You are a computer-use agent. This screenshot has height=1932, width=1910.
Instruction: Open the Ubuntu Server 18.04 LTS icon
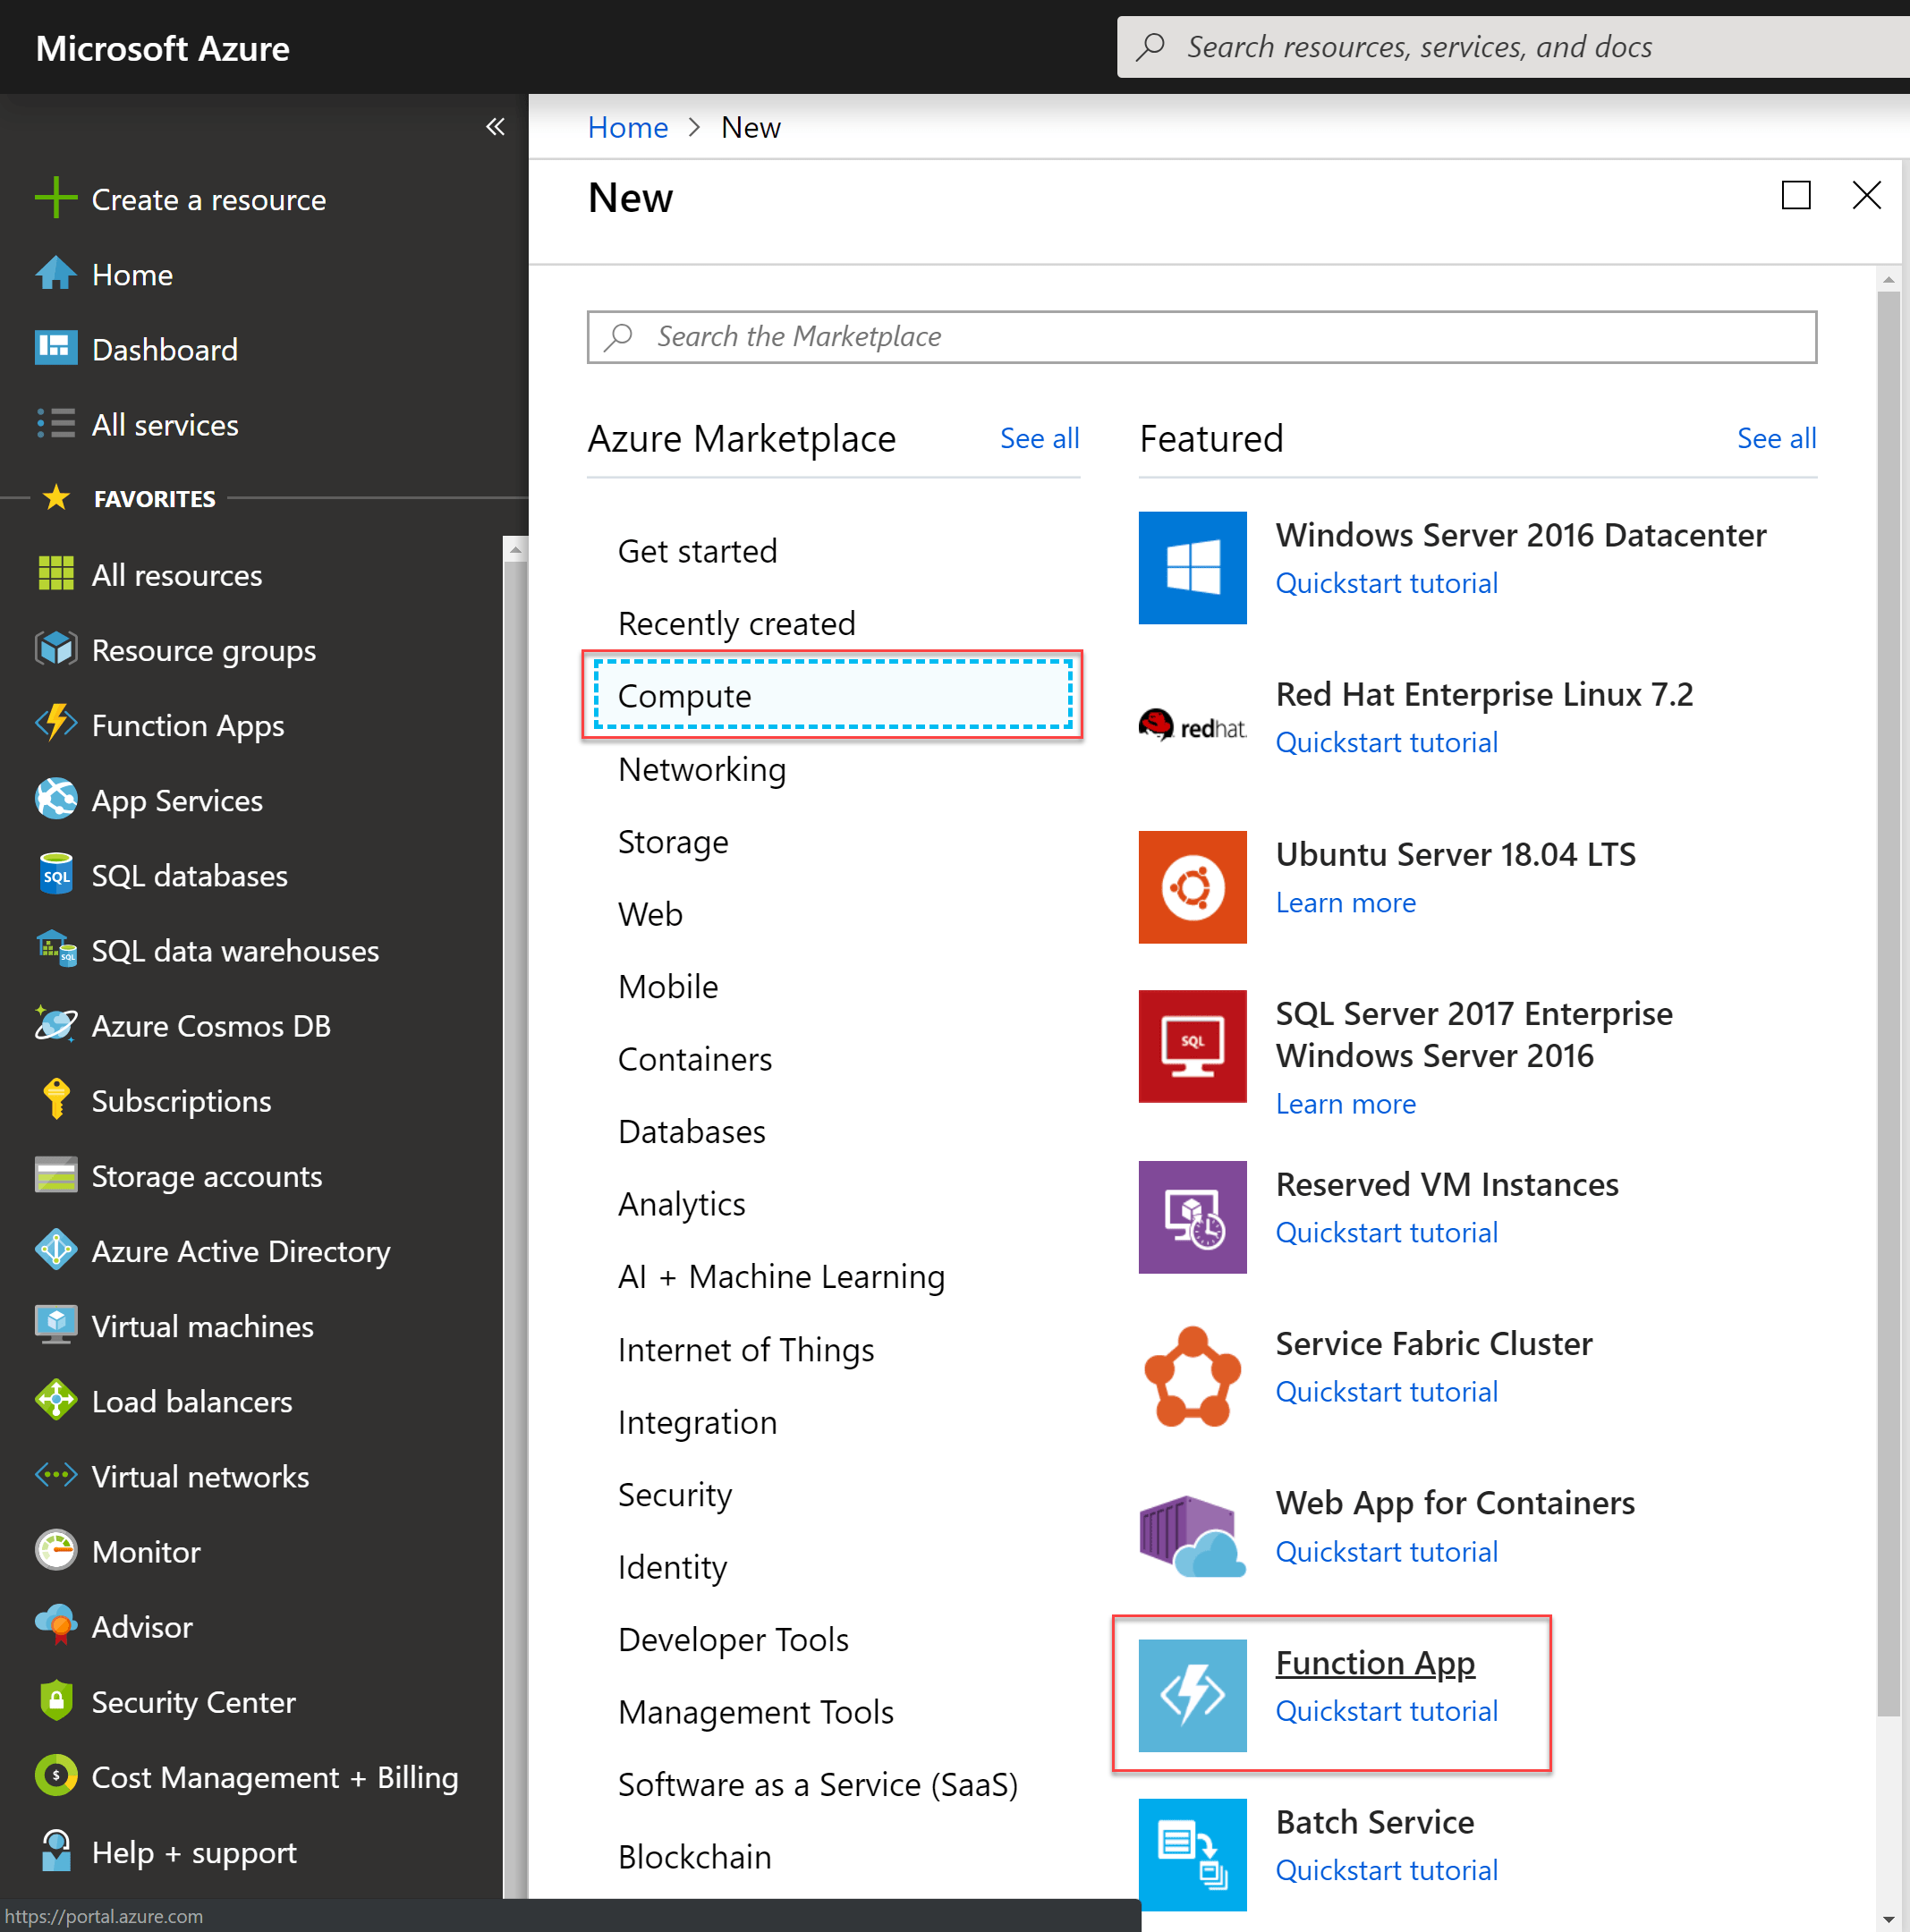point(1192,887)
